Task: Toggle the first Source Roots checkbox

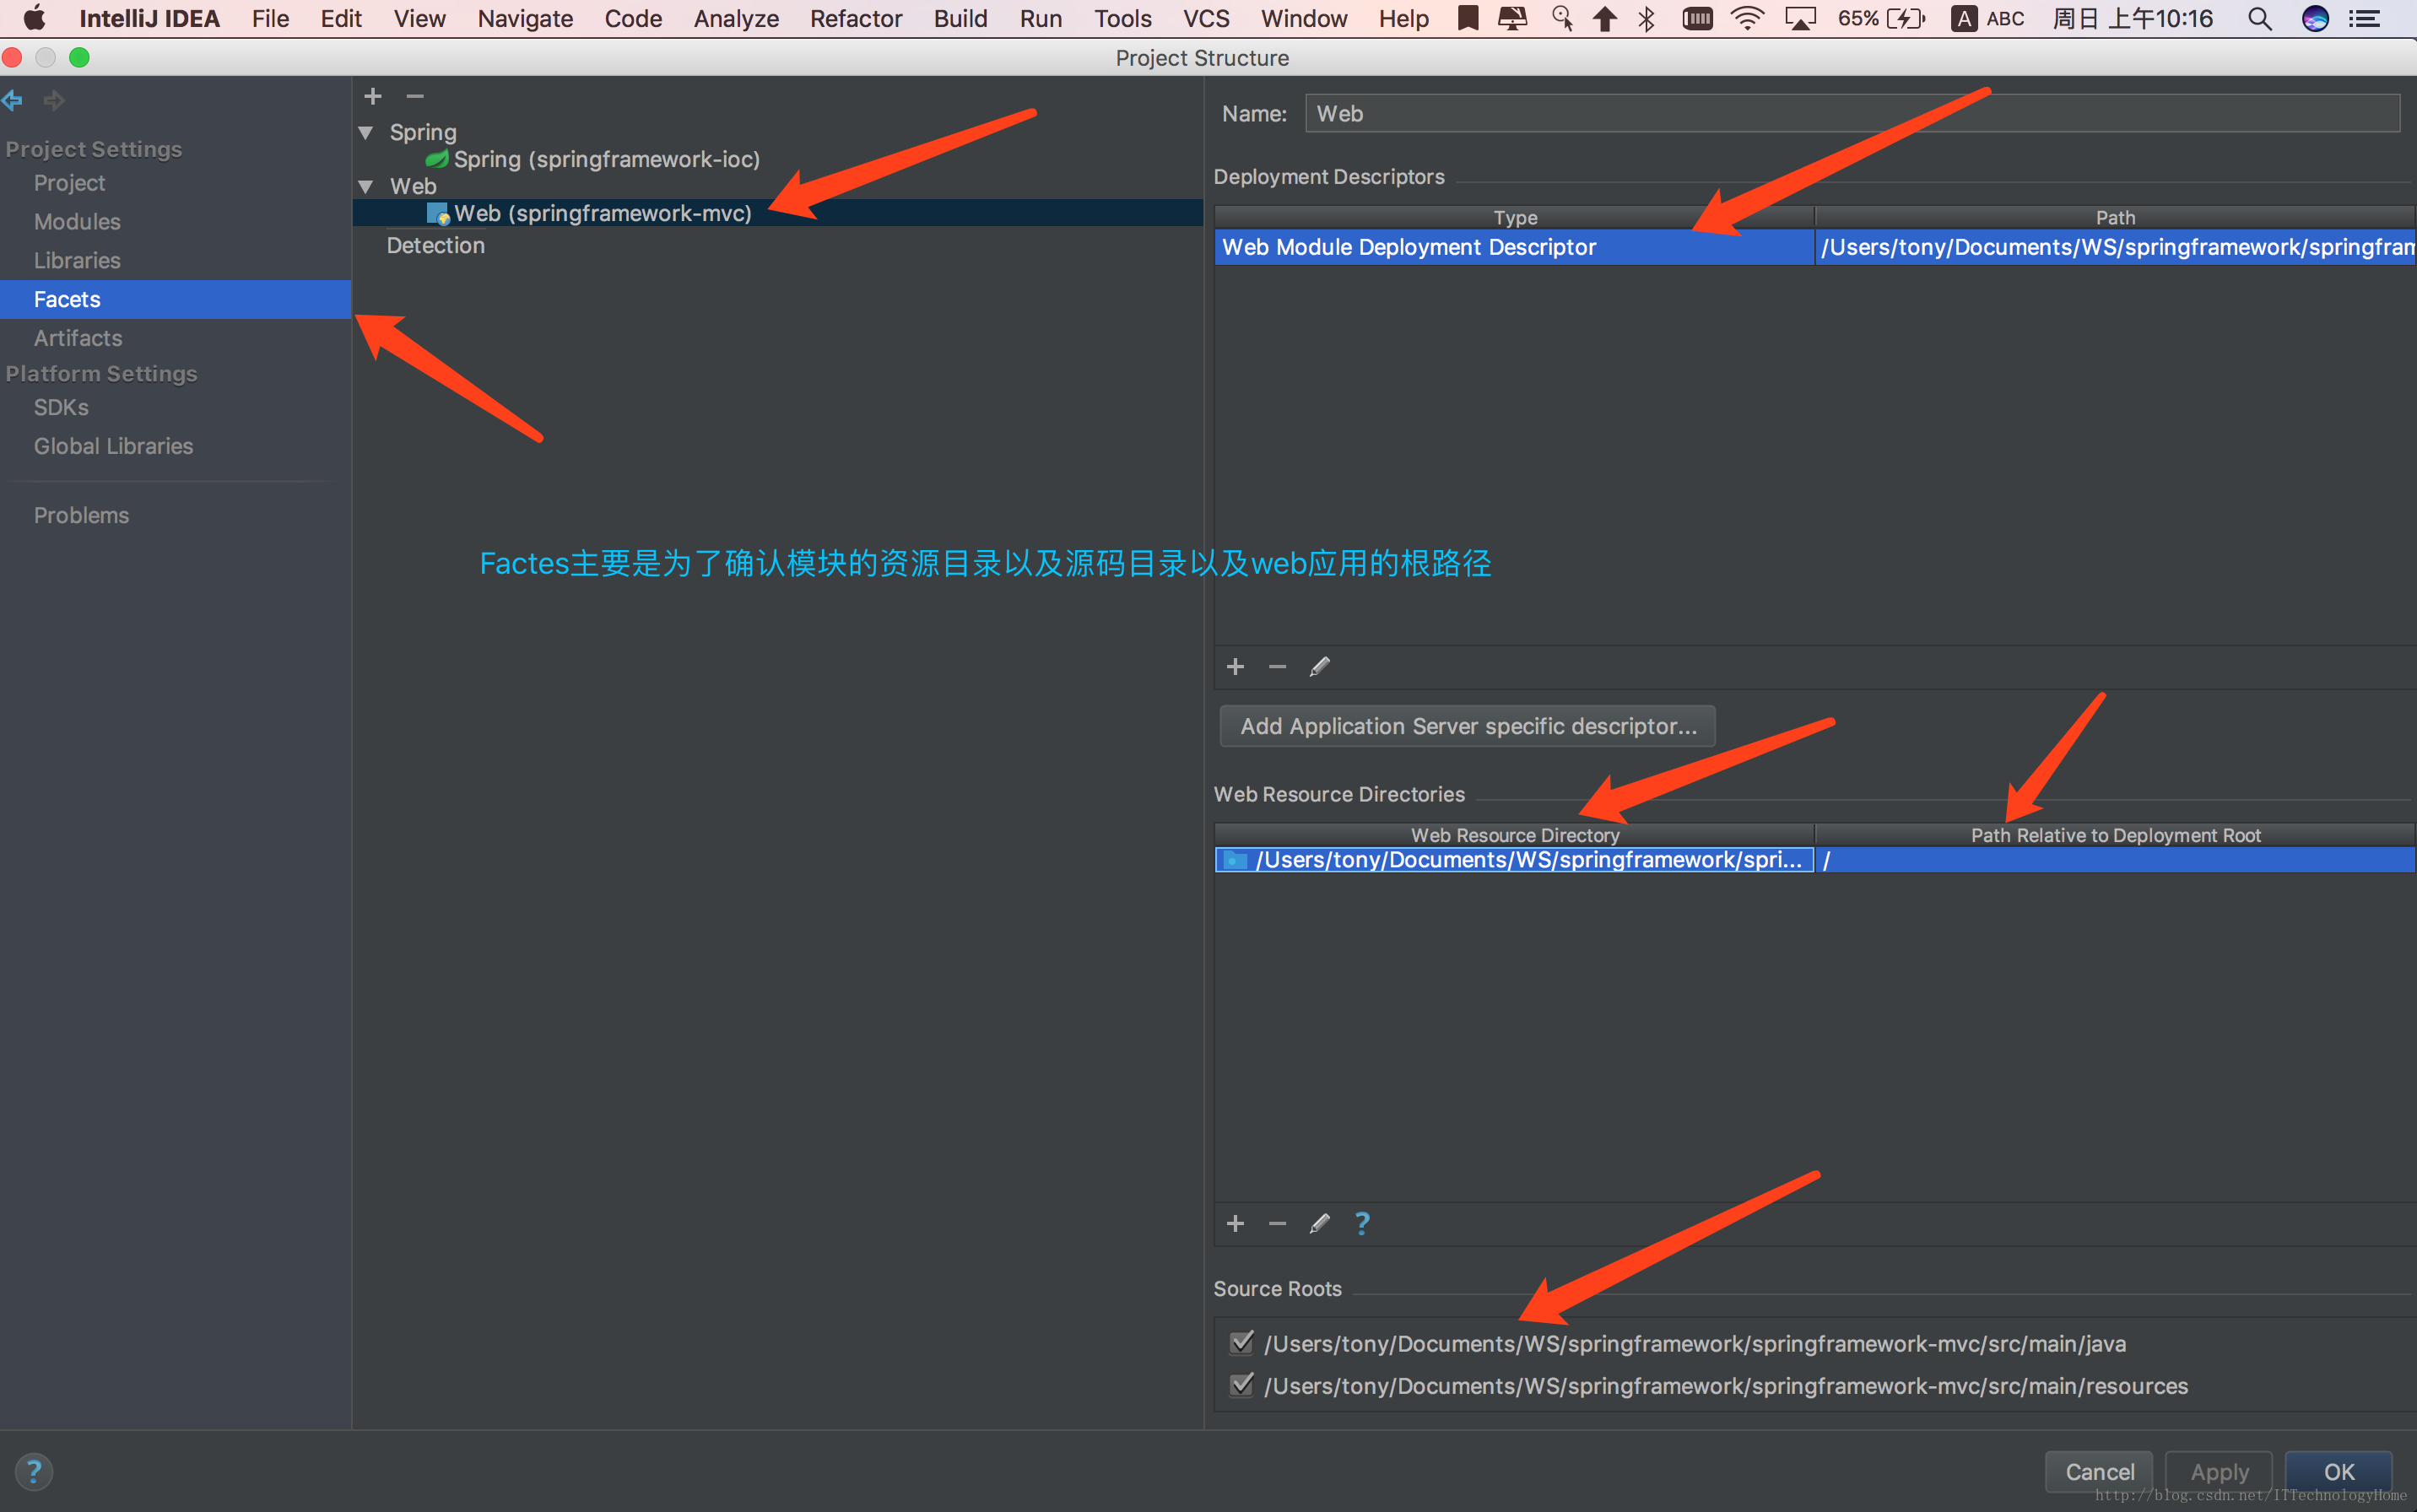Action: coord(1243,1342)
